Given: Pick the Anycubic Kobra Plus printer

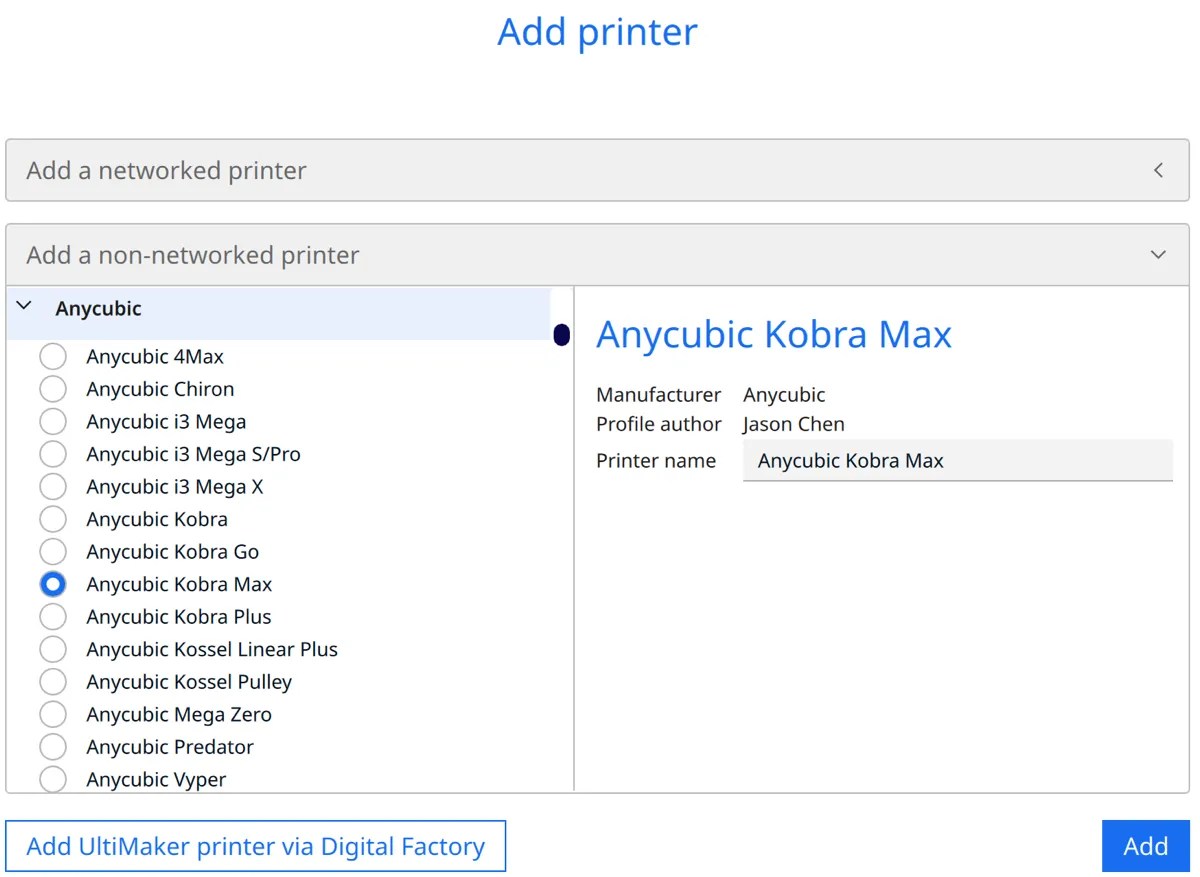Looking at the screenshot, I should (53, 616).
